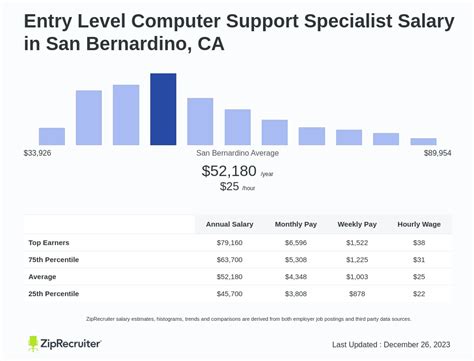Click the $79,160 Top Earners annual salary cell
Screen dimensions: 474x361
(x=229, y=243)
